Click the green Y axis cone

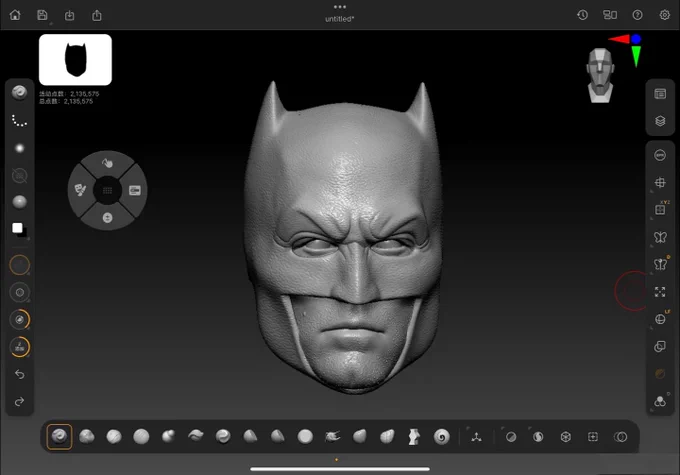[x=636, y=56]
